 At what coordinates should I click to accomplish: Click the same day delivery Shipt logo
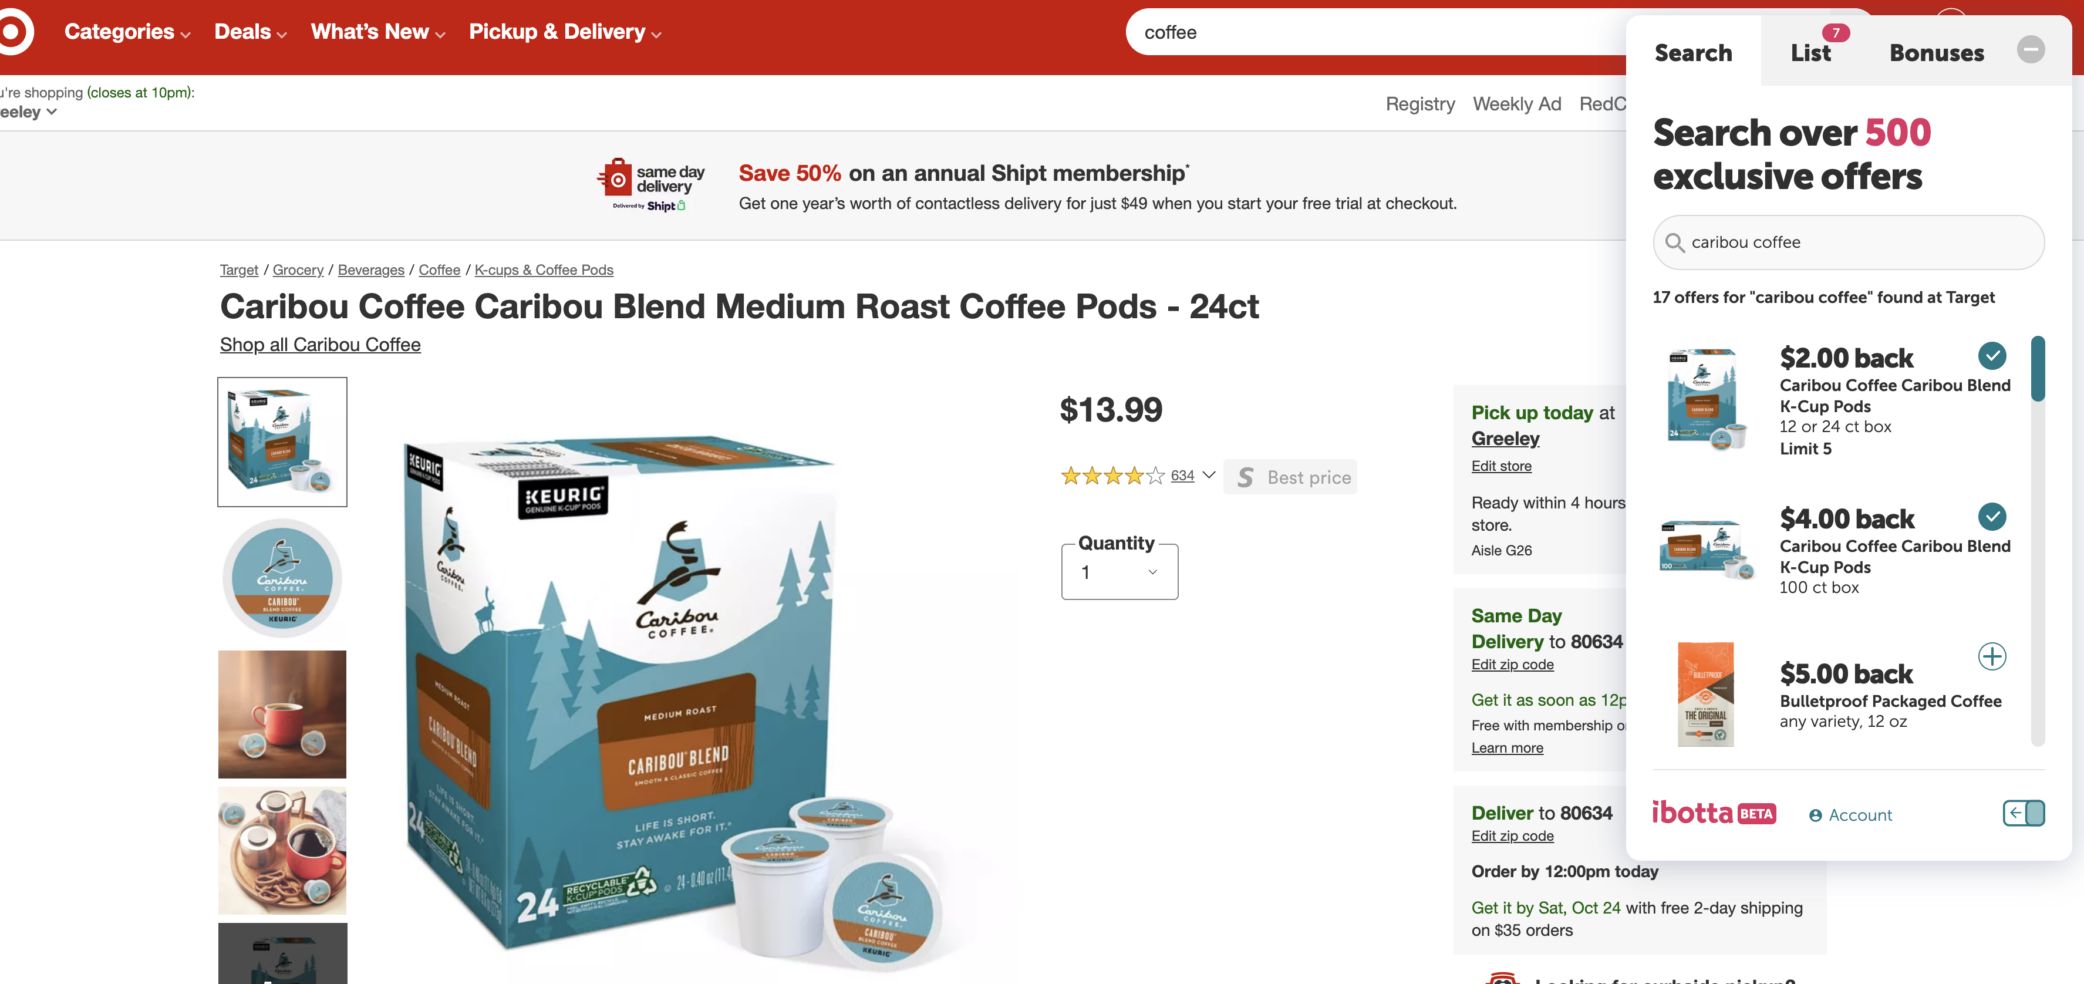[651, 184]
